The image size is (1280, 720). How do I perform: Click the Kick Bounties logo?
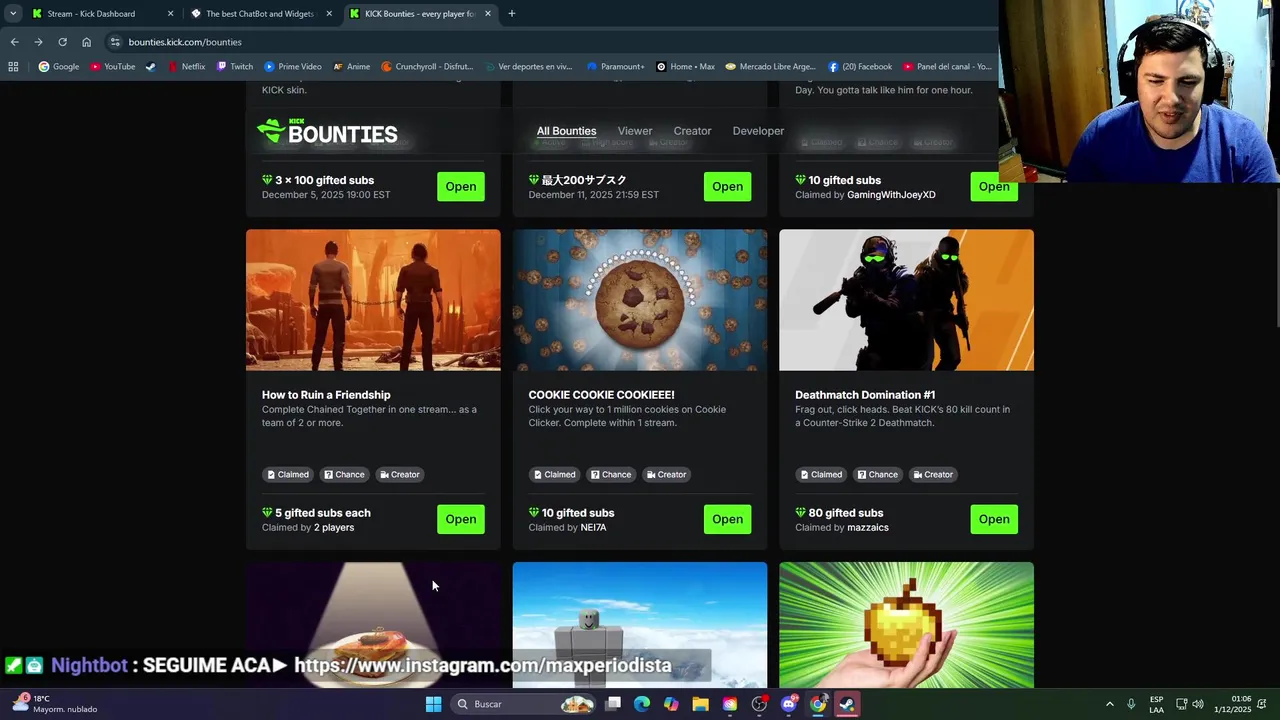[x=327, y=131]
